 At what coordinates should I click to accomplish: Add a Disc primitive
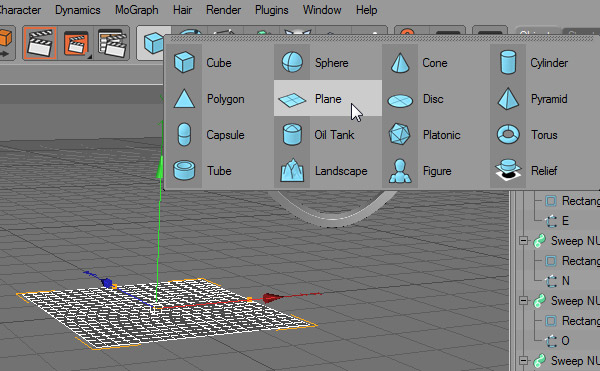point(436,98)
